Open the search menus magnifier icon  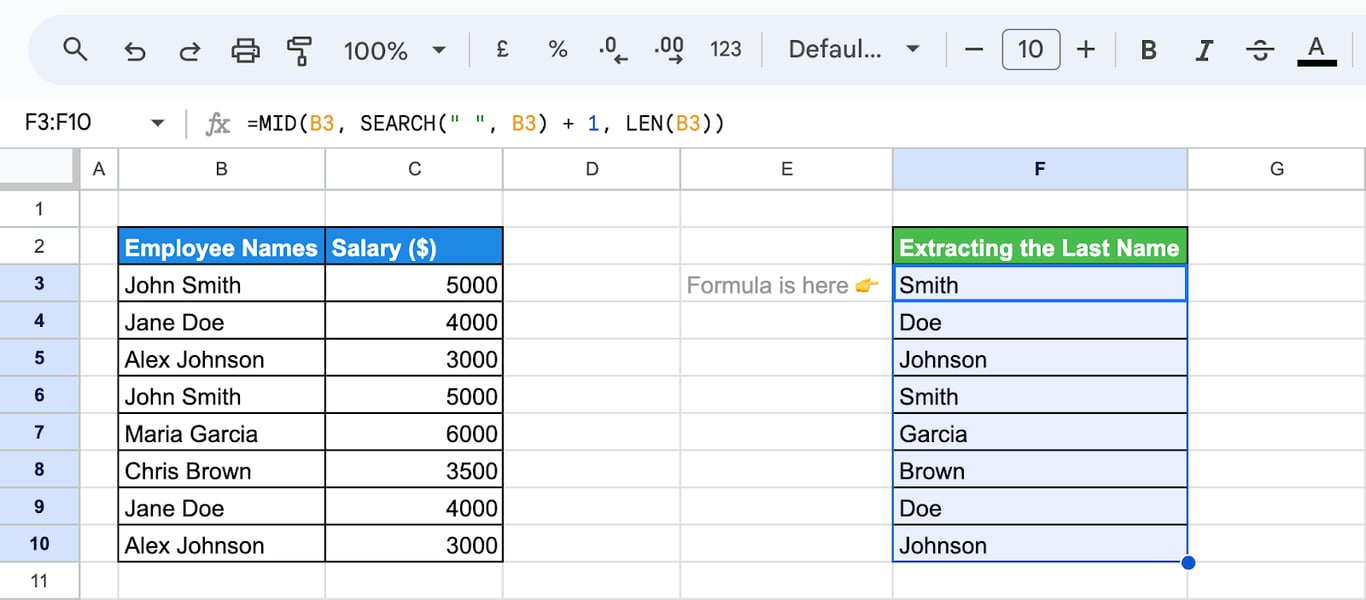[75, 49]
